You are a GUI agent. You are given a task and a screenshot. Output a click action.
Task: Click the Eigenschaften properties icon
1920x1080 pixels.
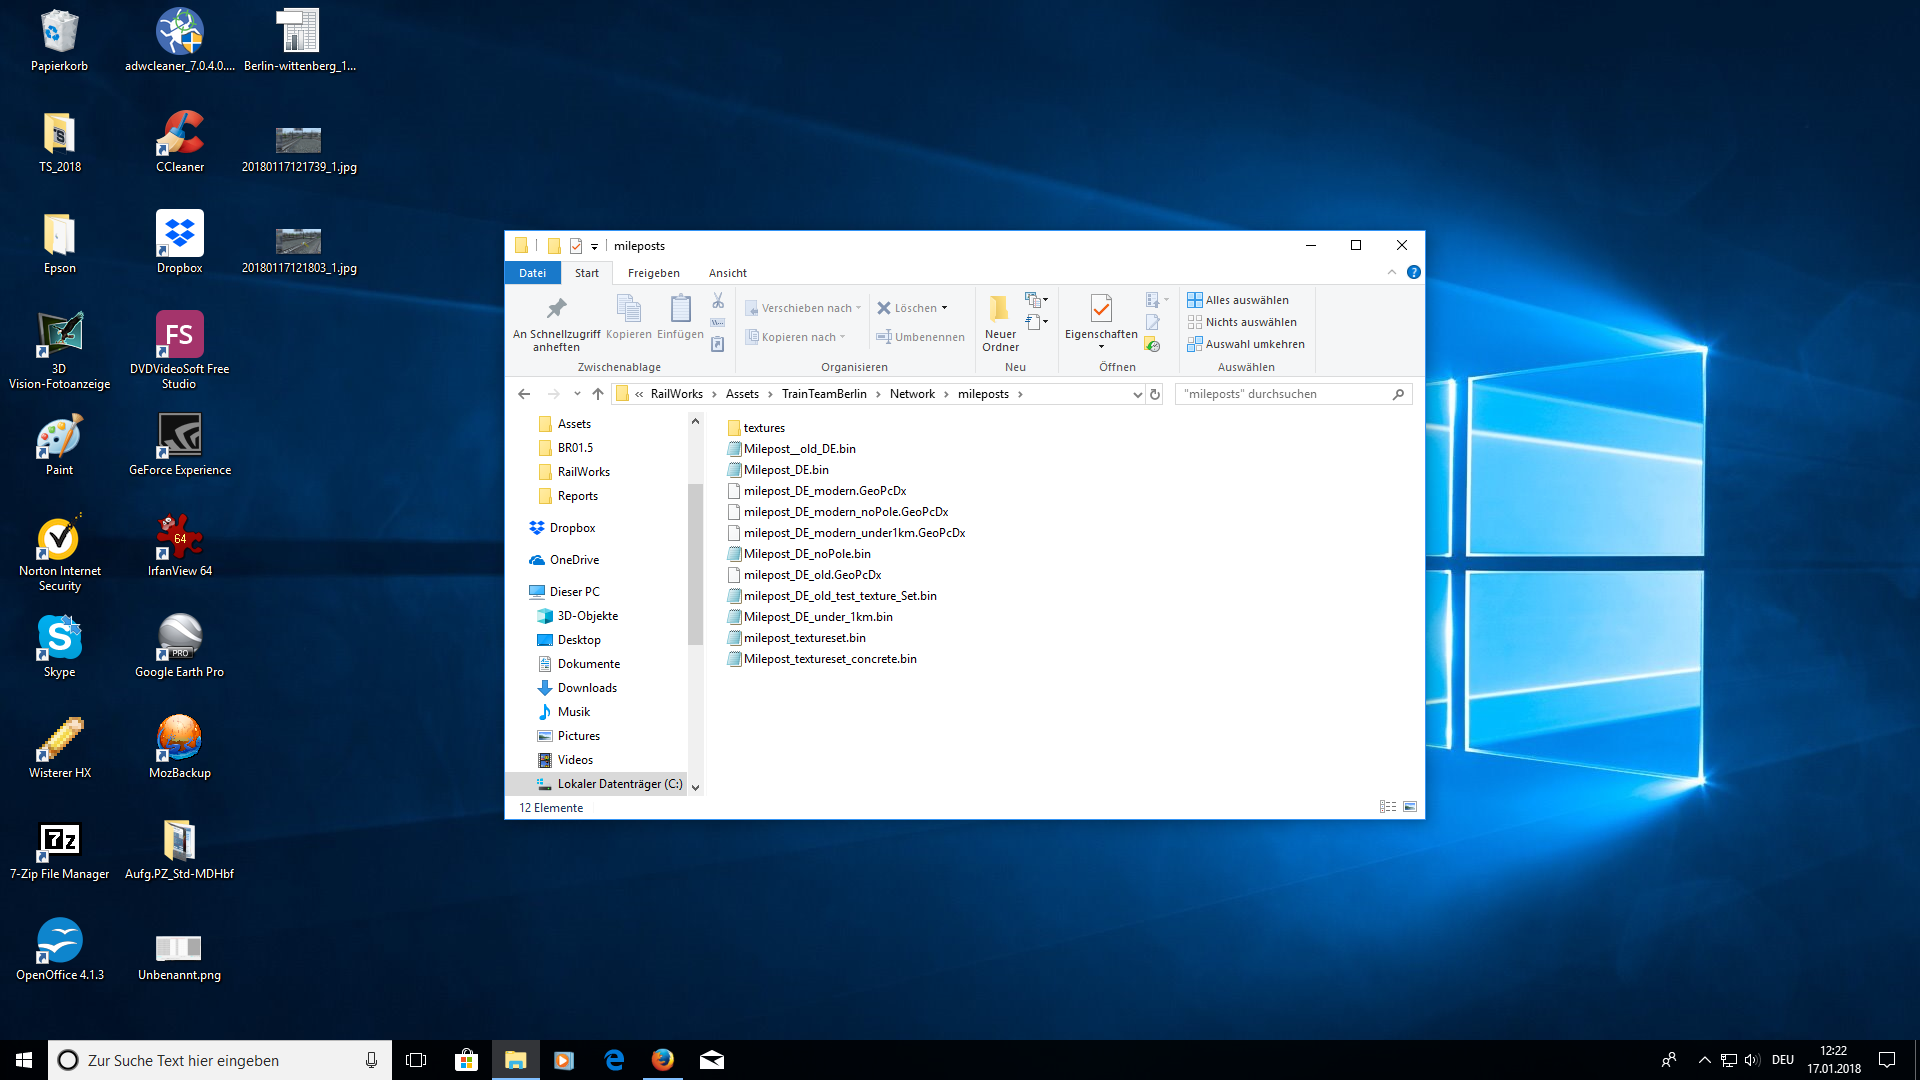[x=1100, y=308]
